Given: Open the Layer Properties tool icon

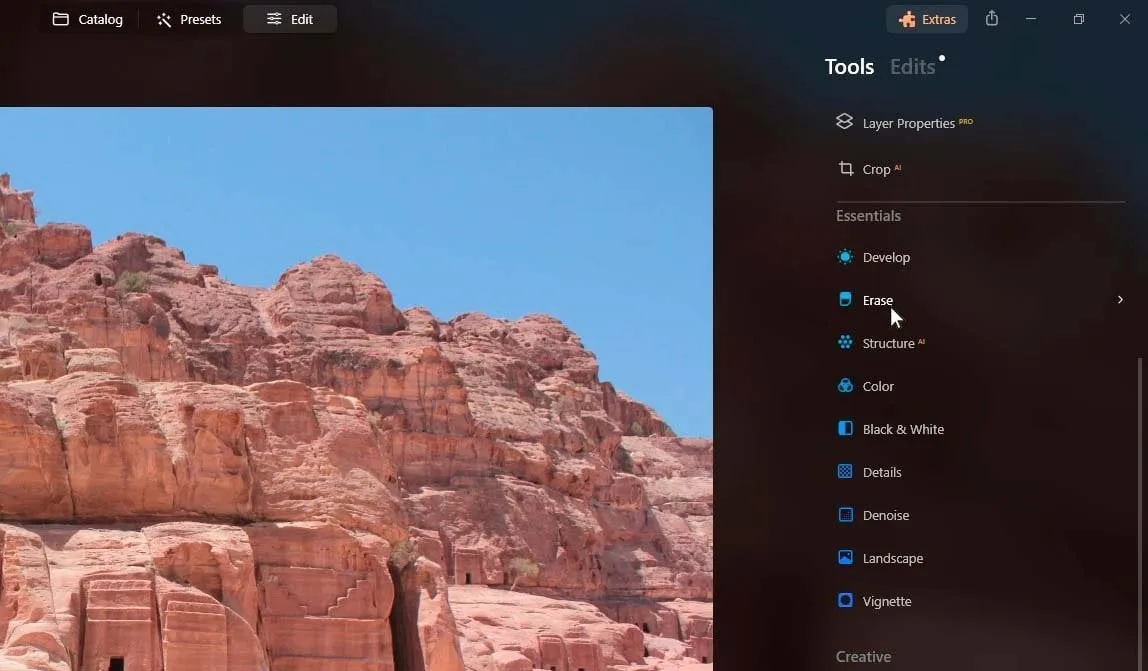Looking at the screenshot, I should (845, 122).
